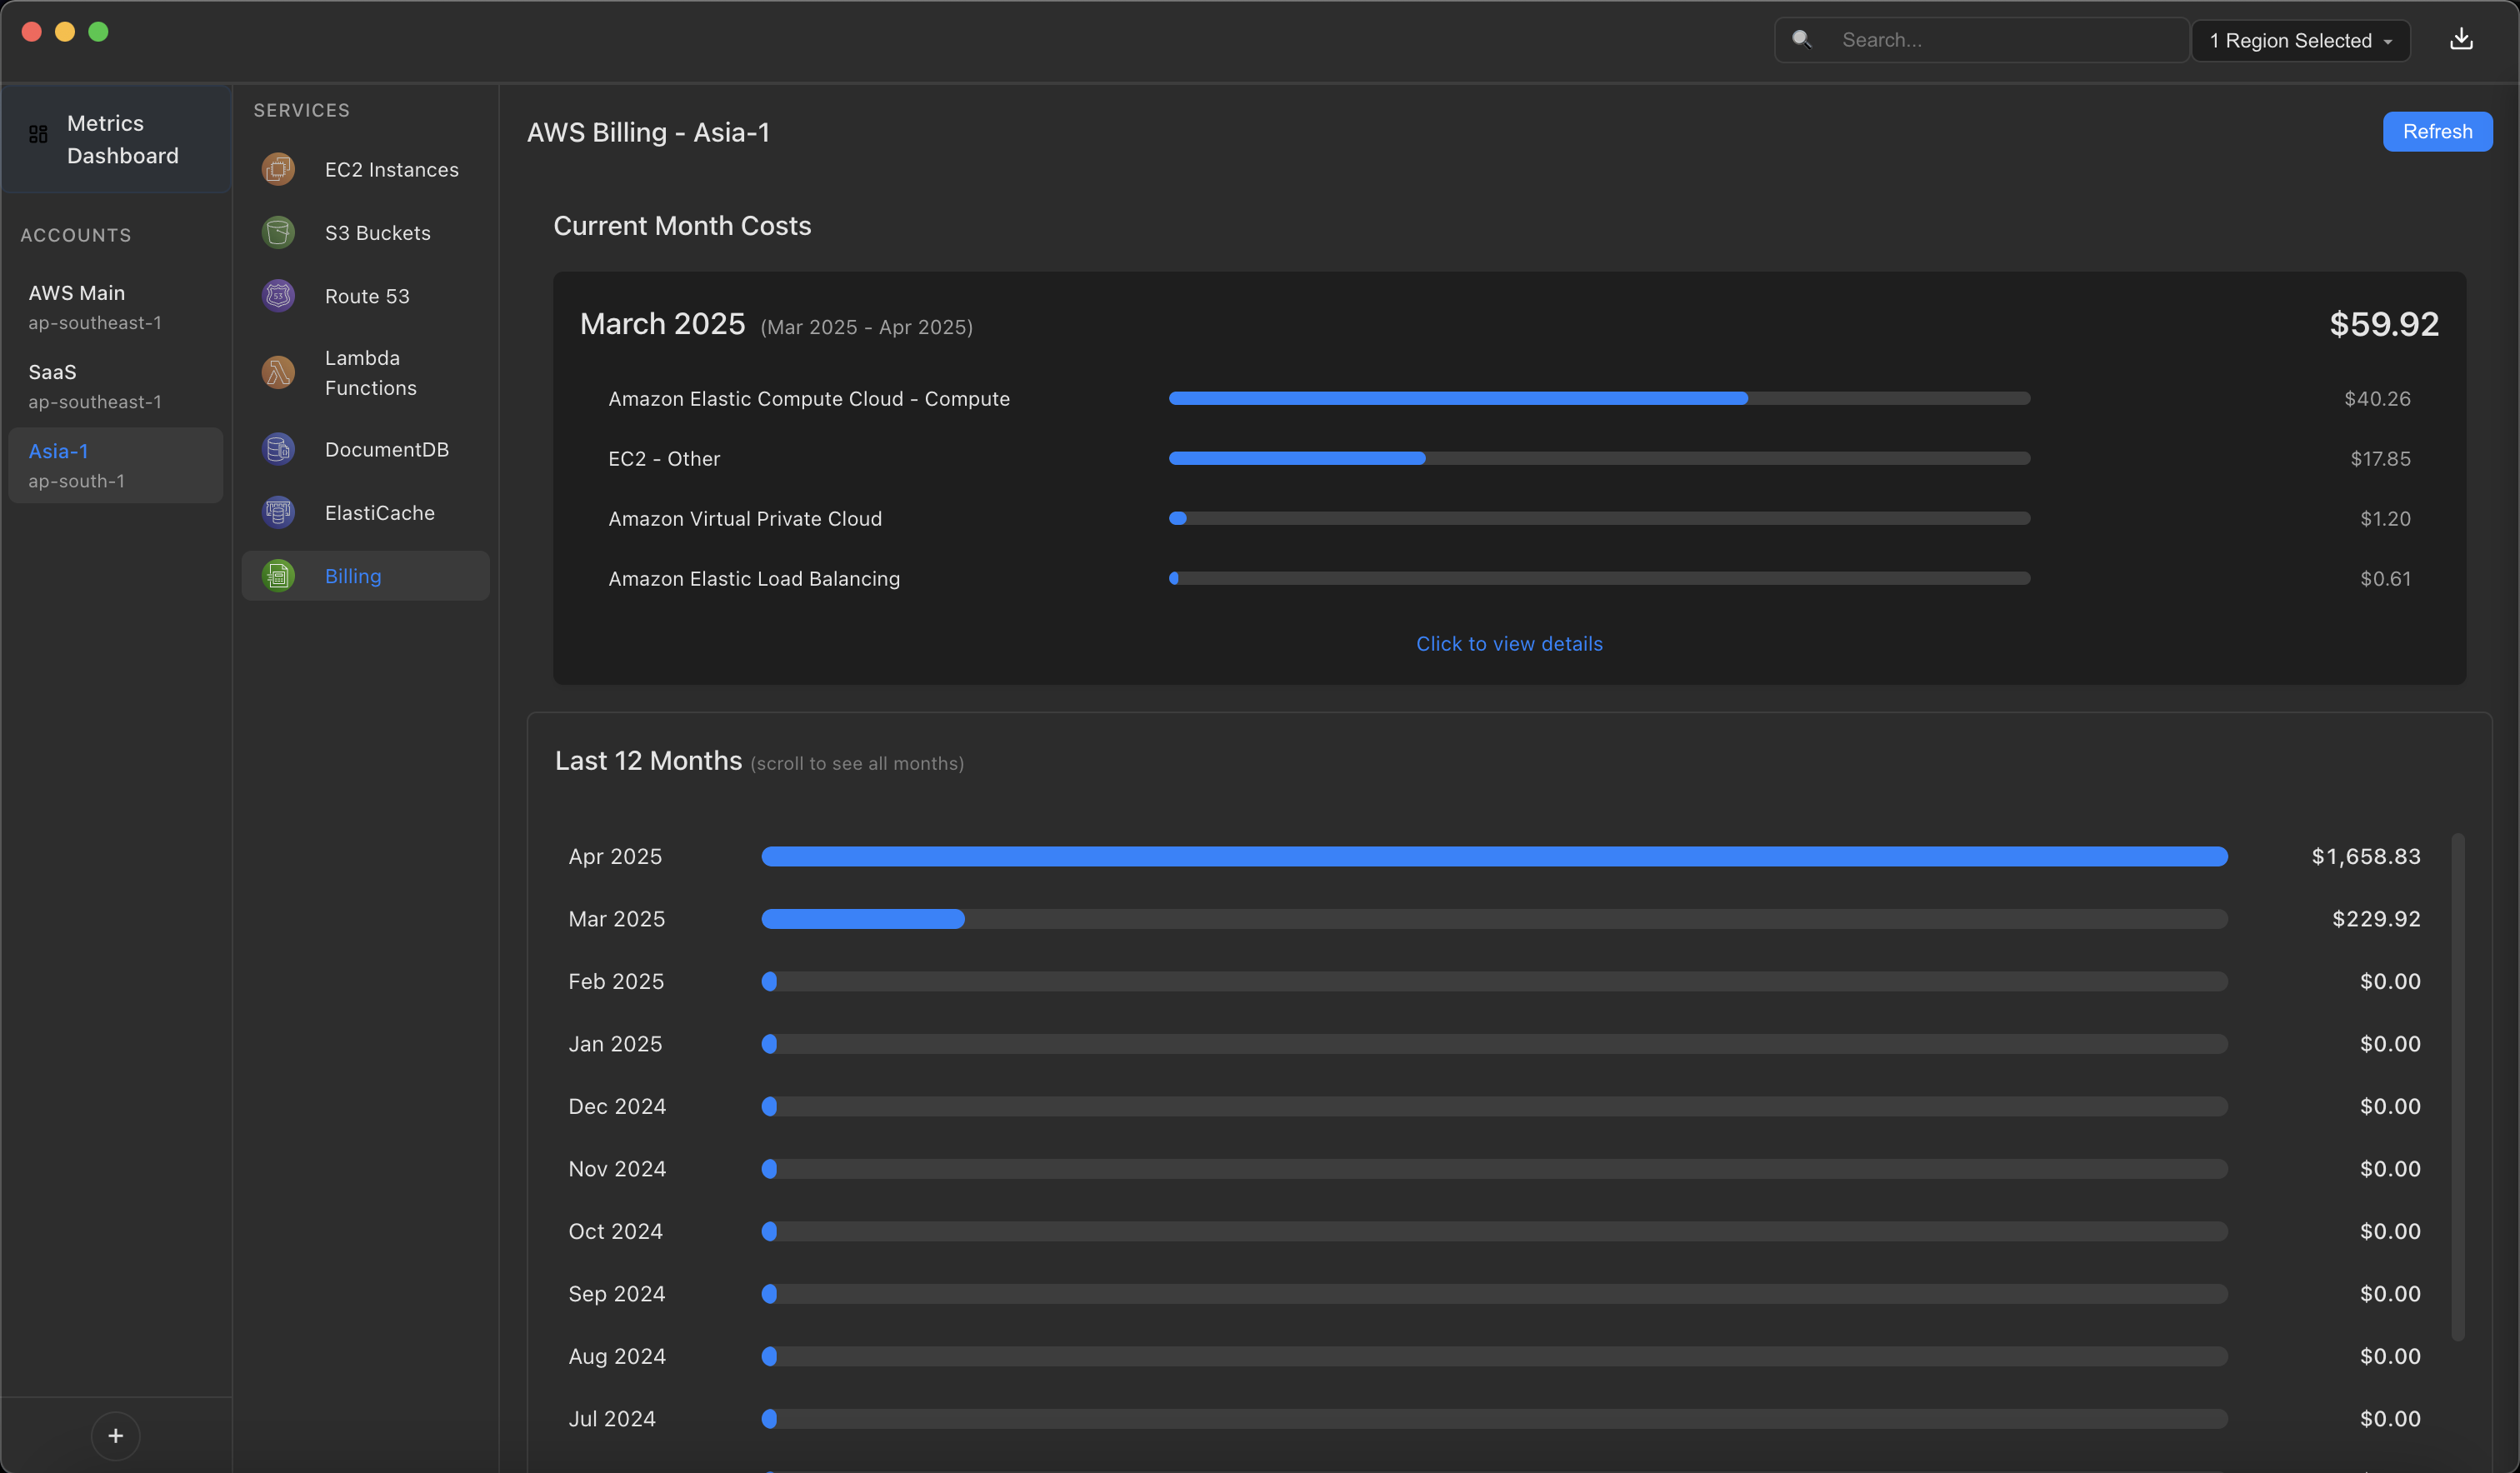2520x1473 pixels.
Task: Click the Lambda Functions icon
Action: tap(278, 372)
